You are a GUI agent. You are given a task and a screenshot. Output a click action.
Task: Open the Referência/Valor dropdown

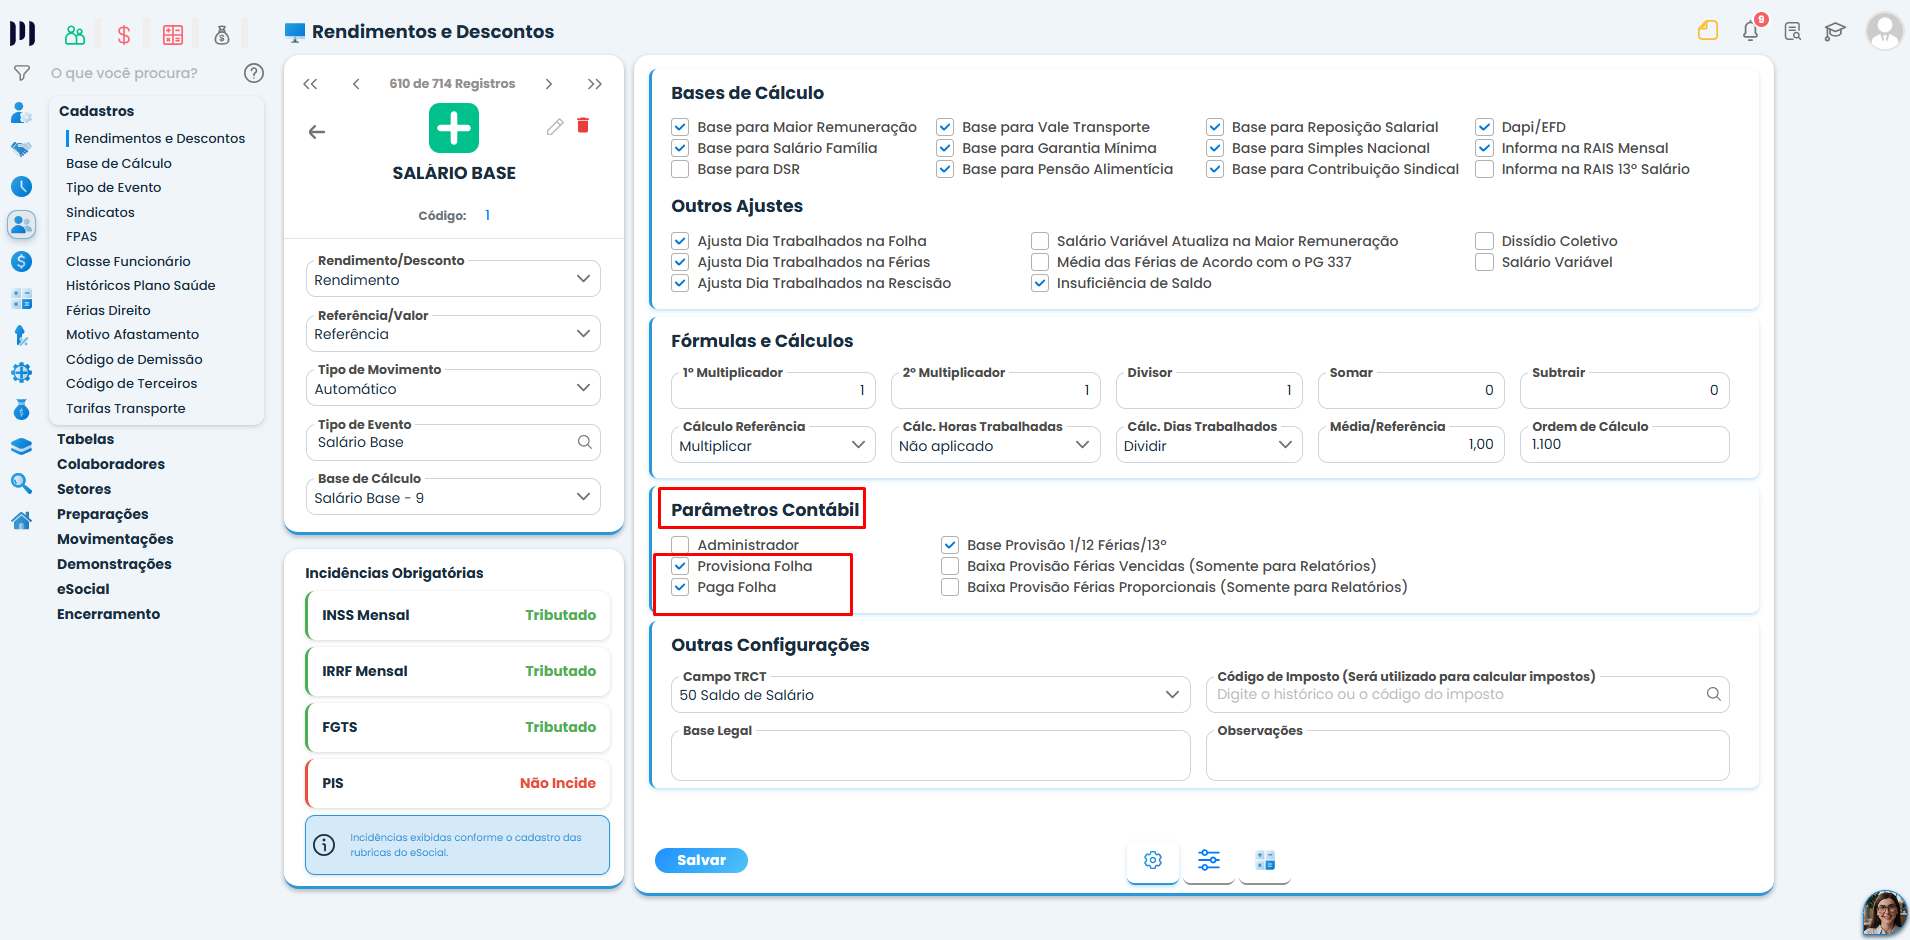[x=453, y=333]
